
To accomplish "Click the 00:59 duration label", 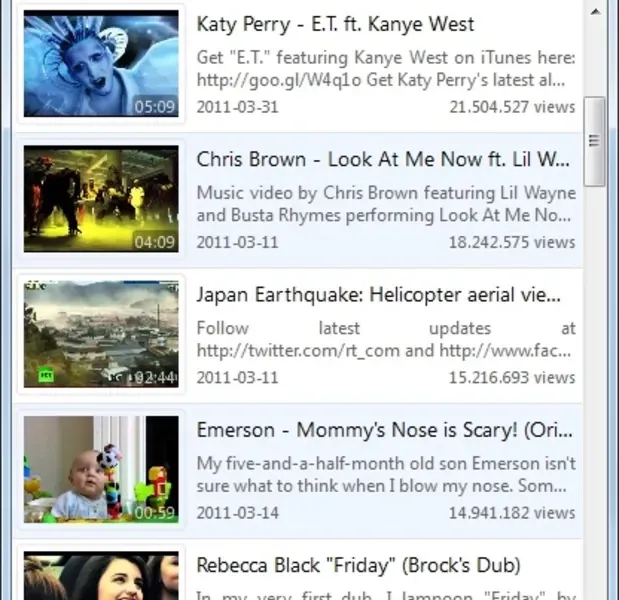I will tap(154, 512).
